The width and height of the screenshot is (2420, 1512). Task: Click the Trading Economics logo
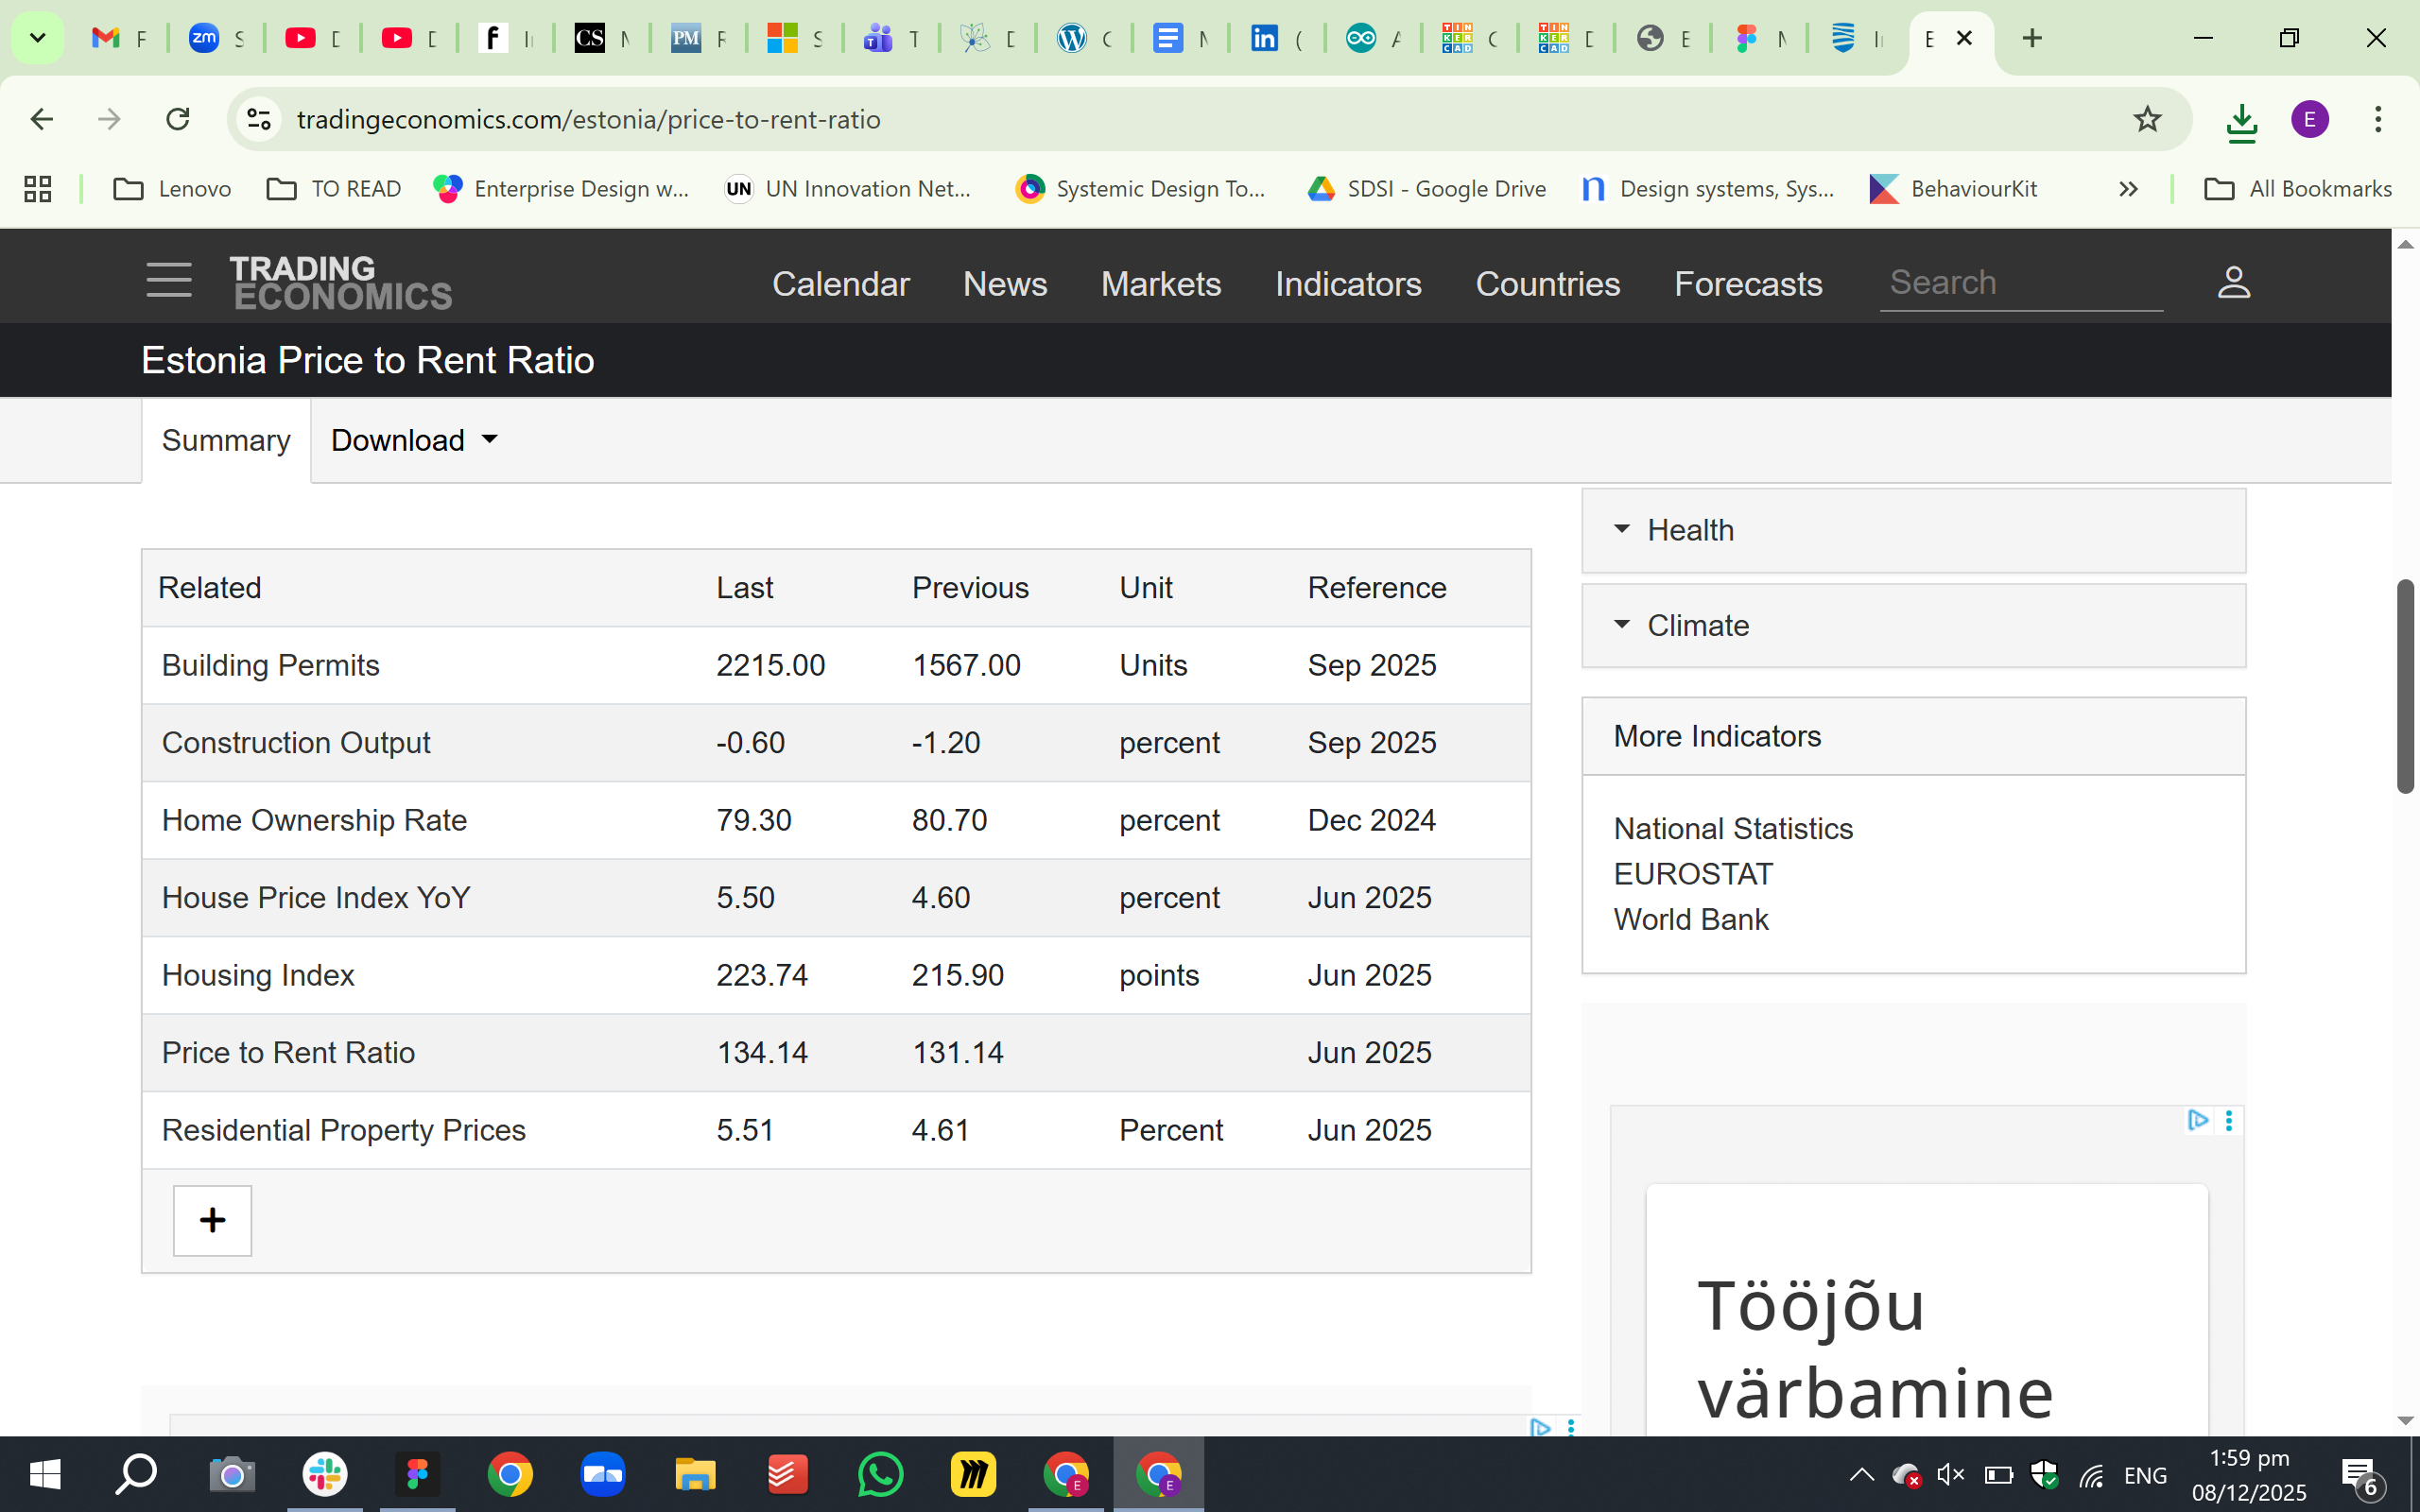pyautogui.click(x=341, y=282)
